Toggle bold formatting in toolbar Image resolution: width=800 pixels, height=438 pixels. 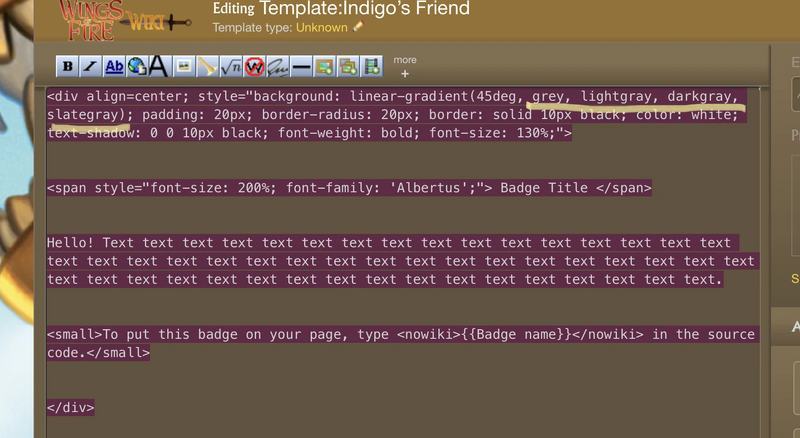click(x=68, y=67)
